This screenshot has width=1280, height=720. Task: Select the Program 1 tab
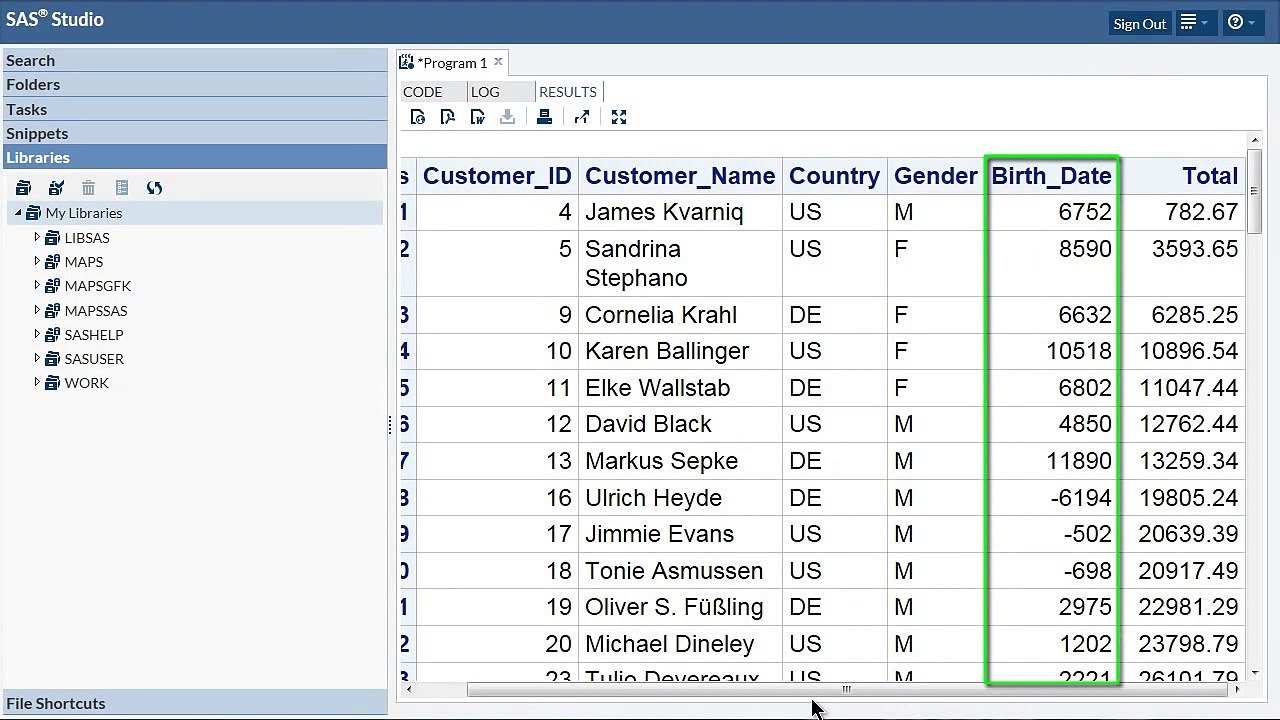pyautogui.click(x=454, y=62)
